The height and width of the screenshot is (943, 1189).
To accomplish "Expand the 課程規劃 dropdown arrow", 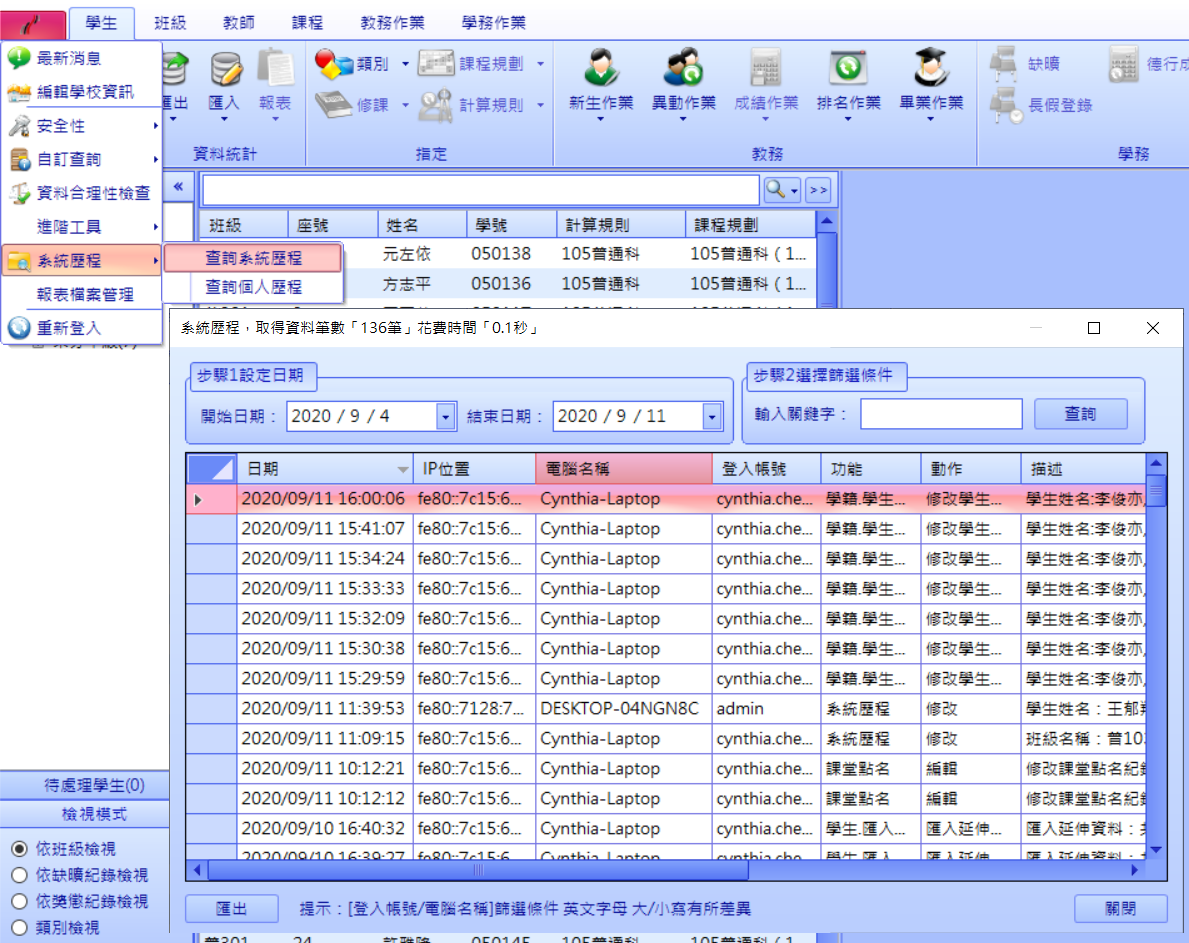I will coord(540,64).
